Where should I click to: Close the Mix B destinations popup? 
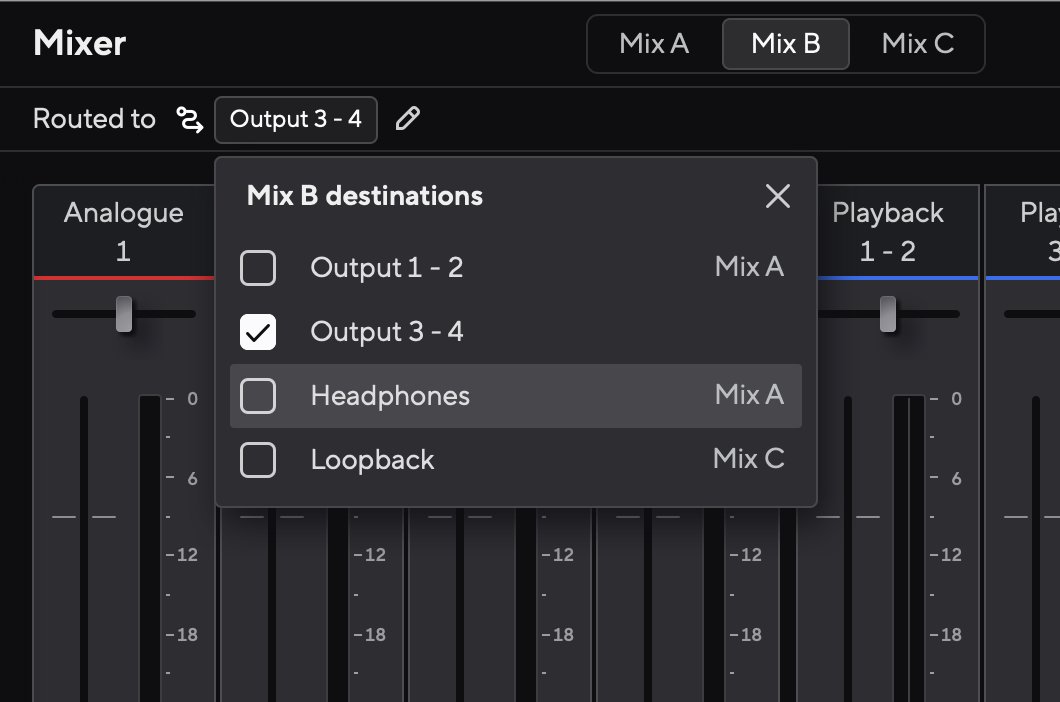pos(777,196)
